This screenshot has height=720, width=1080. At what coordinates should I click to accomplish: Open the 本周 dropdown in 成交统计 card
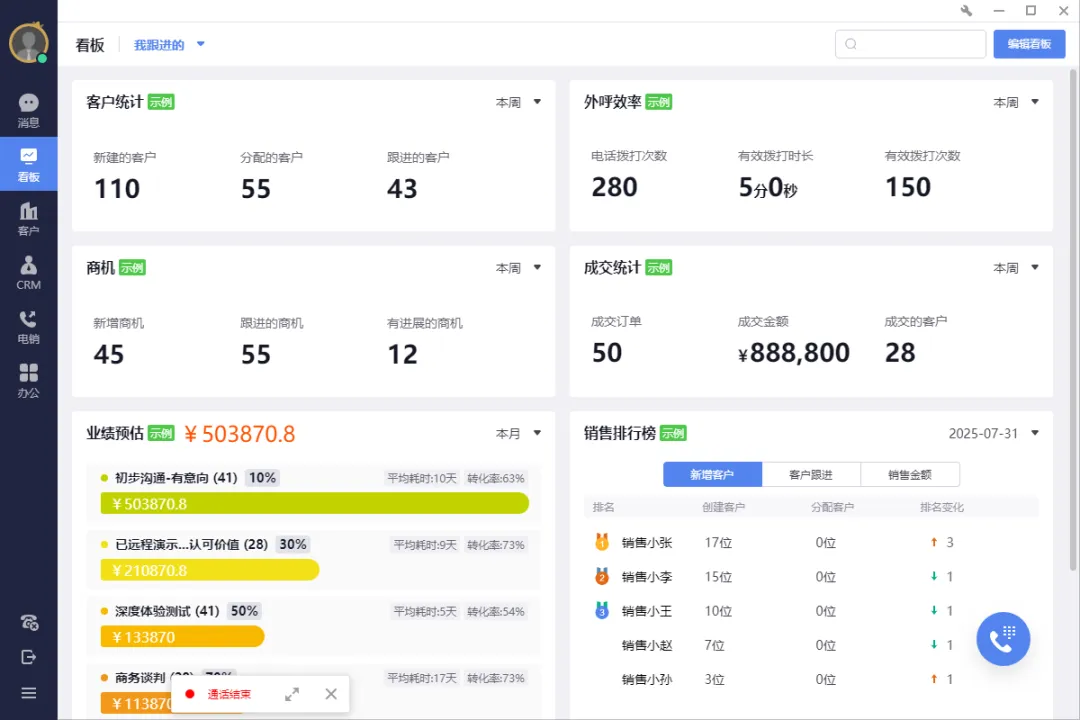[x=1016, y=268]
